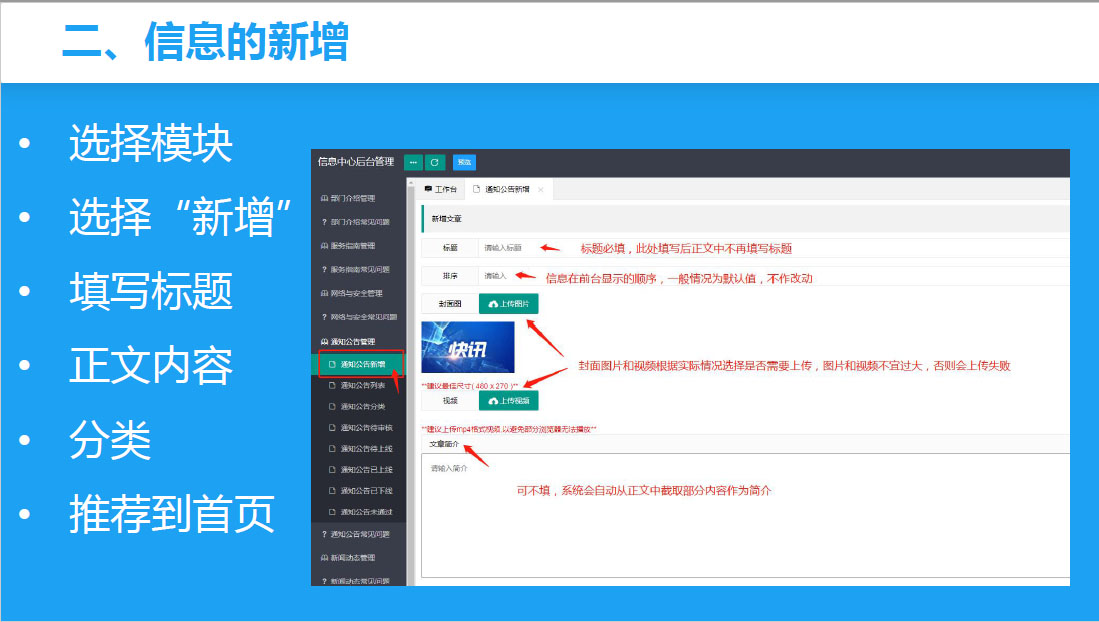
Task: Open 通知公告待审核 in the sidebar
Action: [365, 428]
